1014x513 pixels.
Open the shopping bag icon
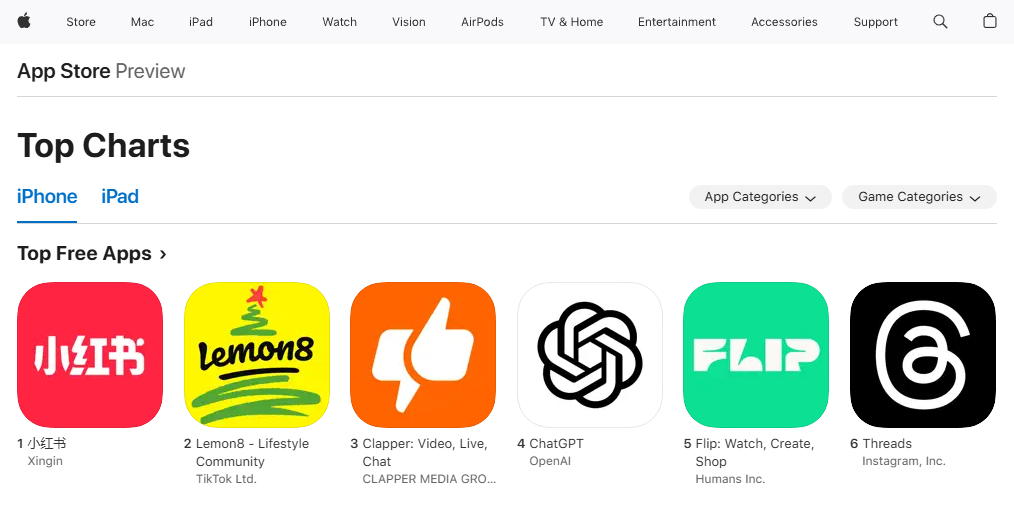tap(989, 21)
